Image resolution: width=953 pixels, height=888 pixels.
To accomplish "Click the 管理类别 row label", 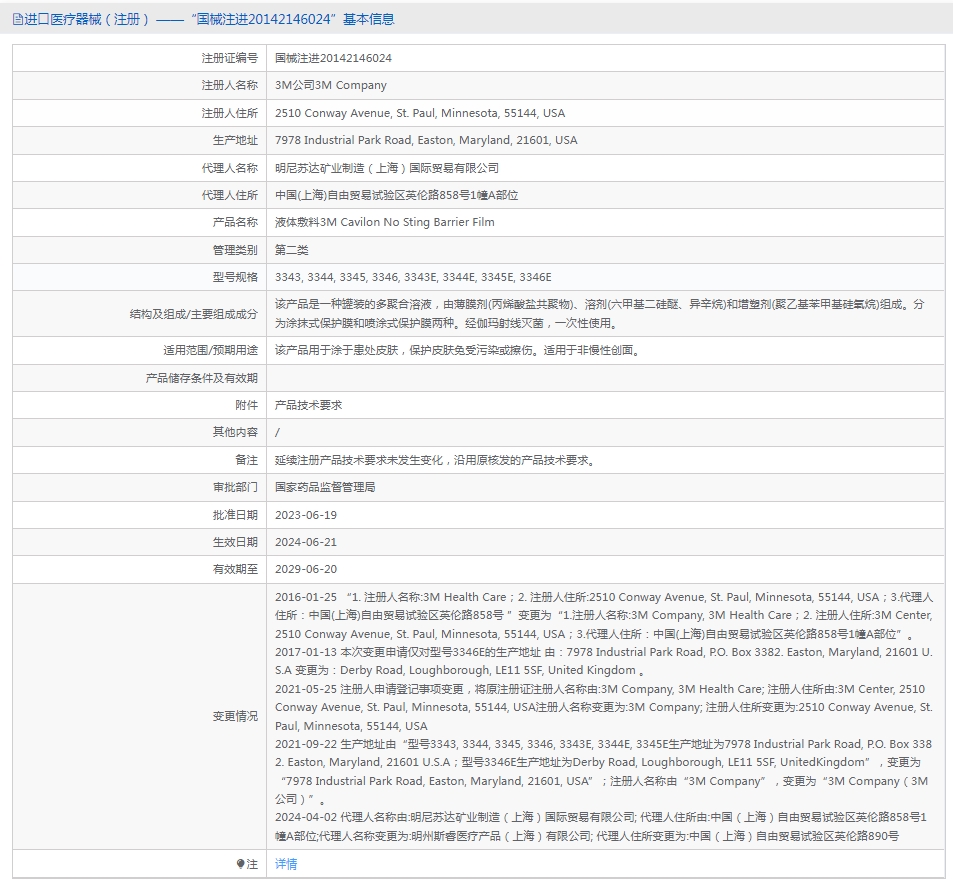I will point(235,250).
